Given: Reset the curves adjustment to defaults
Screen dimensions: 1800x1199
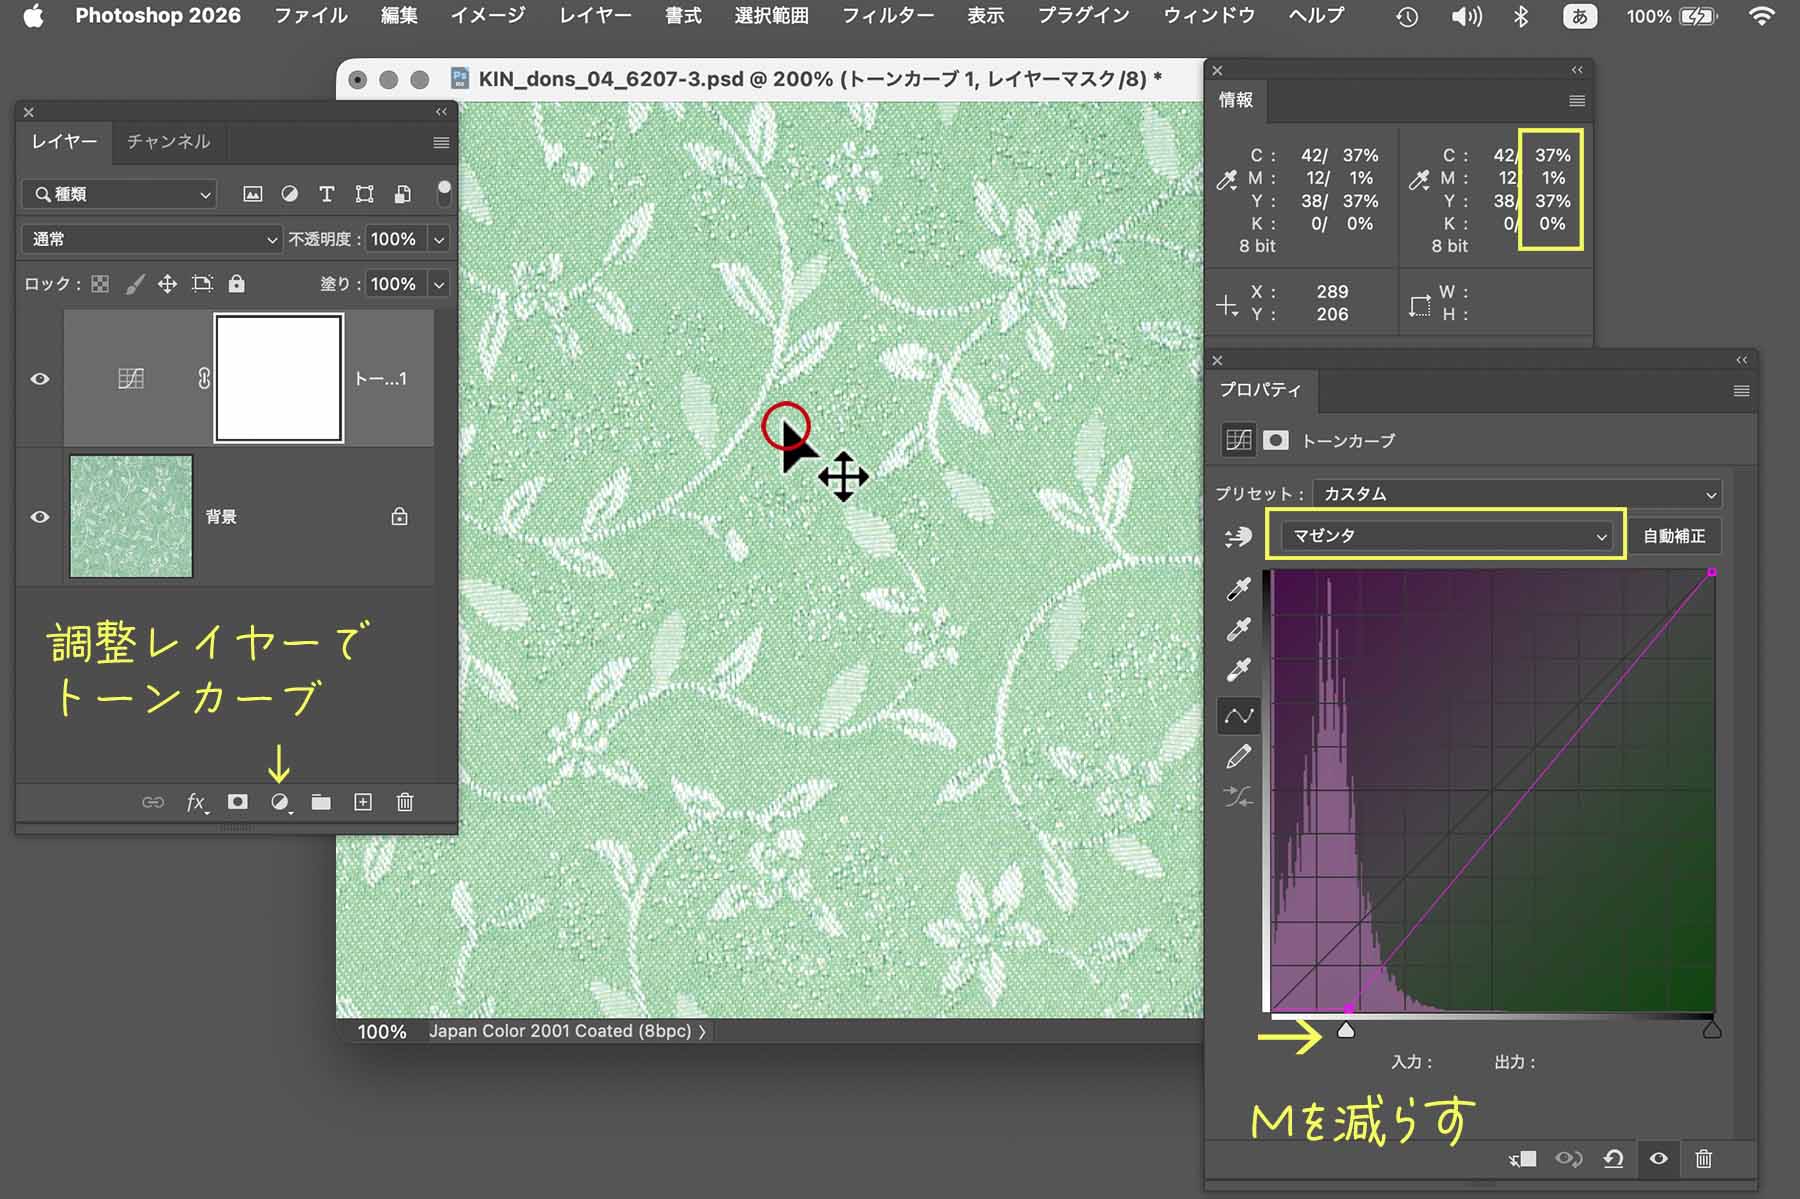Looking at the screenshot, I should 1613,1159.
